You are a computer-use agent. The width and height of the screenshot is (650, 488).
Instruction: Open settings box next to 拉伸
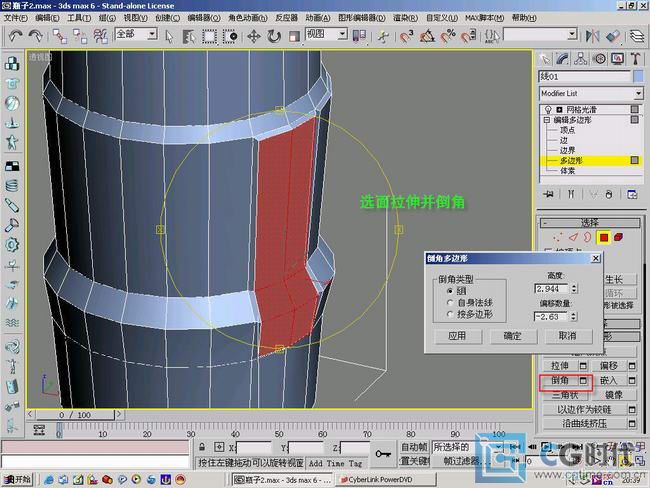pyautogui.click(x=583, y=366)
